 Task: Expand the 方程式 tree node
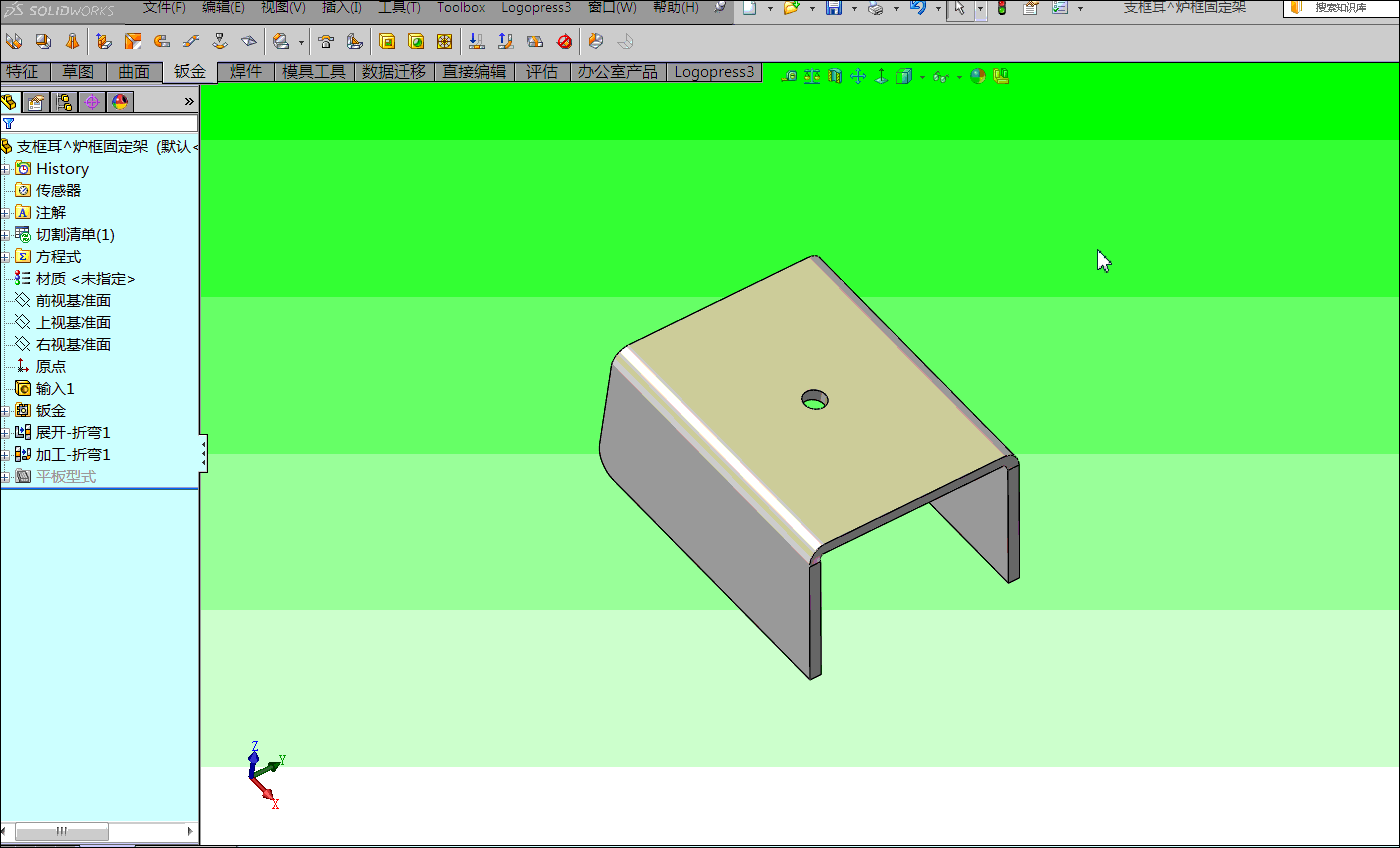click(x=5, y=257)
